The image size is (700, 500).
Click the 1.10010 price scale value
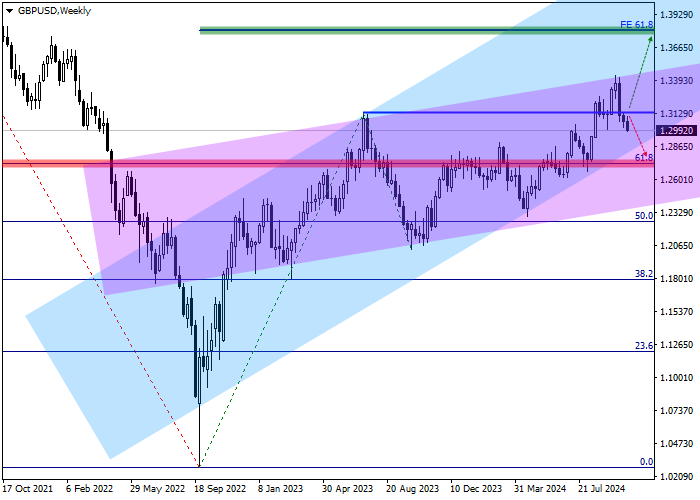point(677,378)
